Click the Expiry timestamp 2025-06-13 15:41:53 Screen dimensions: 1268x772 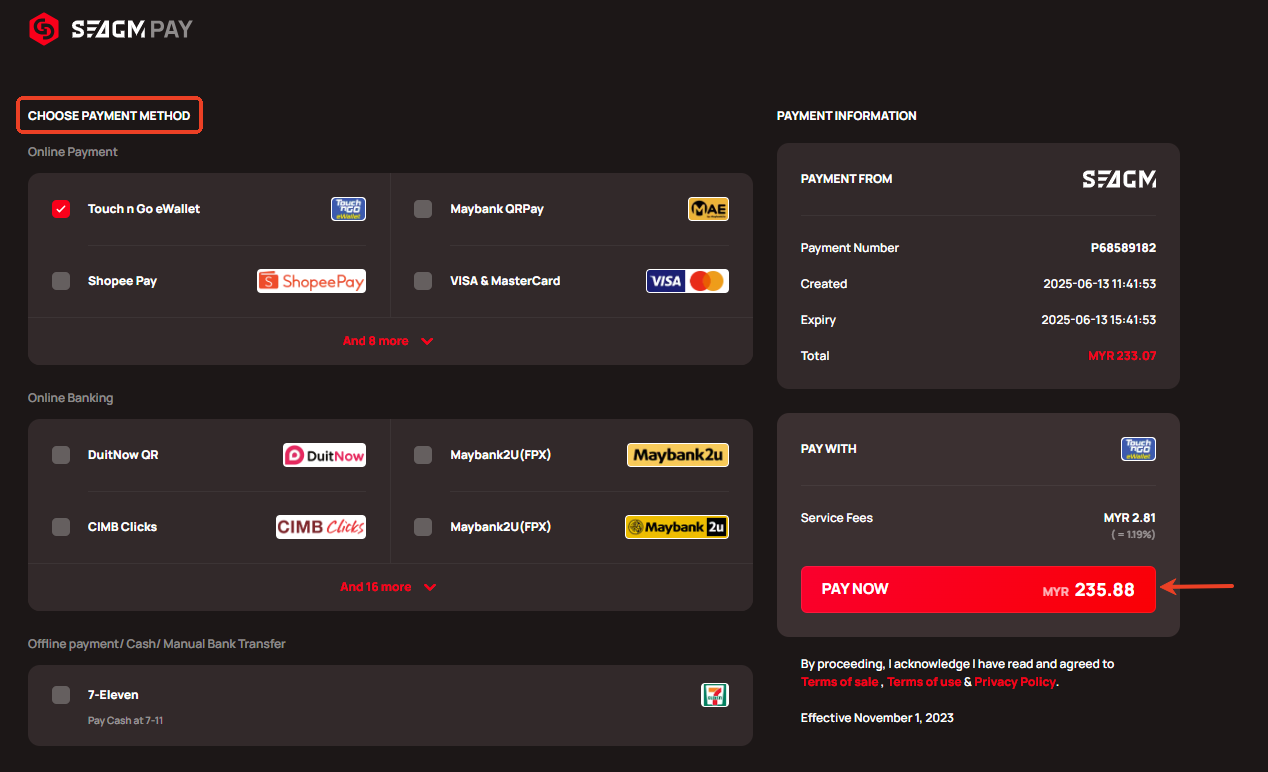1099,320
